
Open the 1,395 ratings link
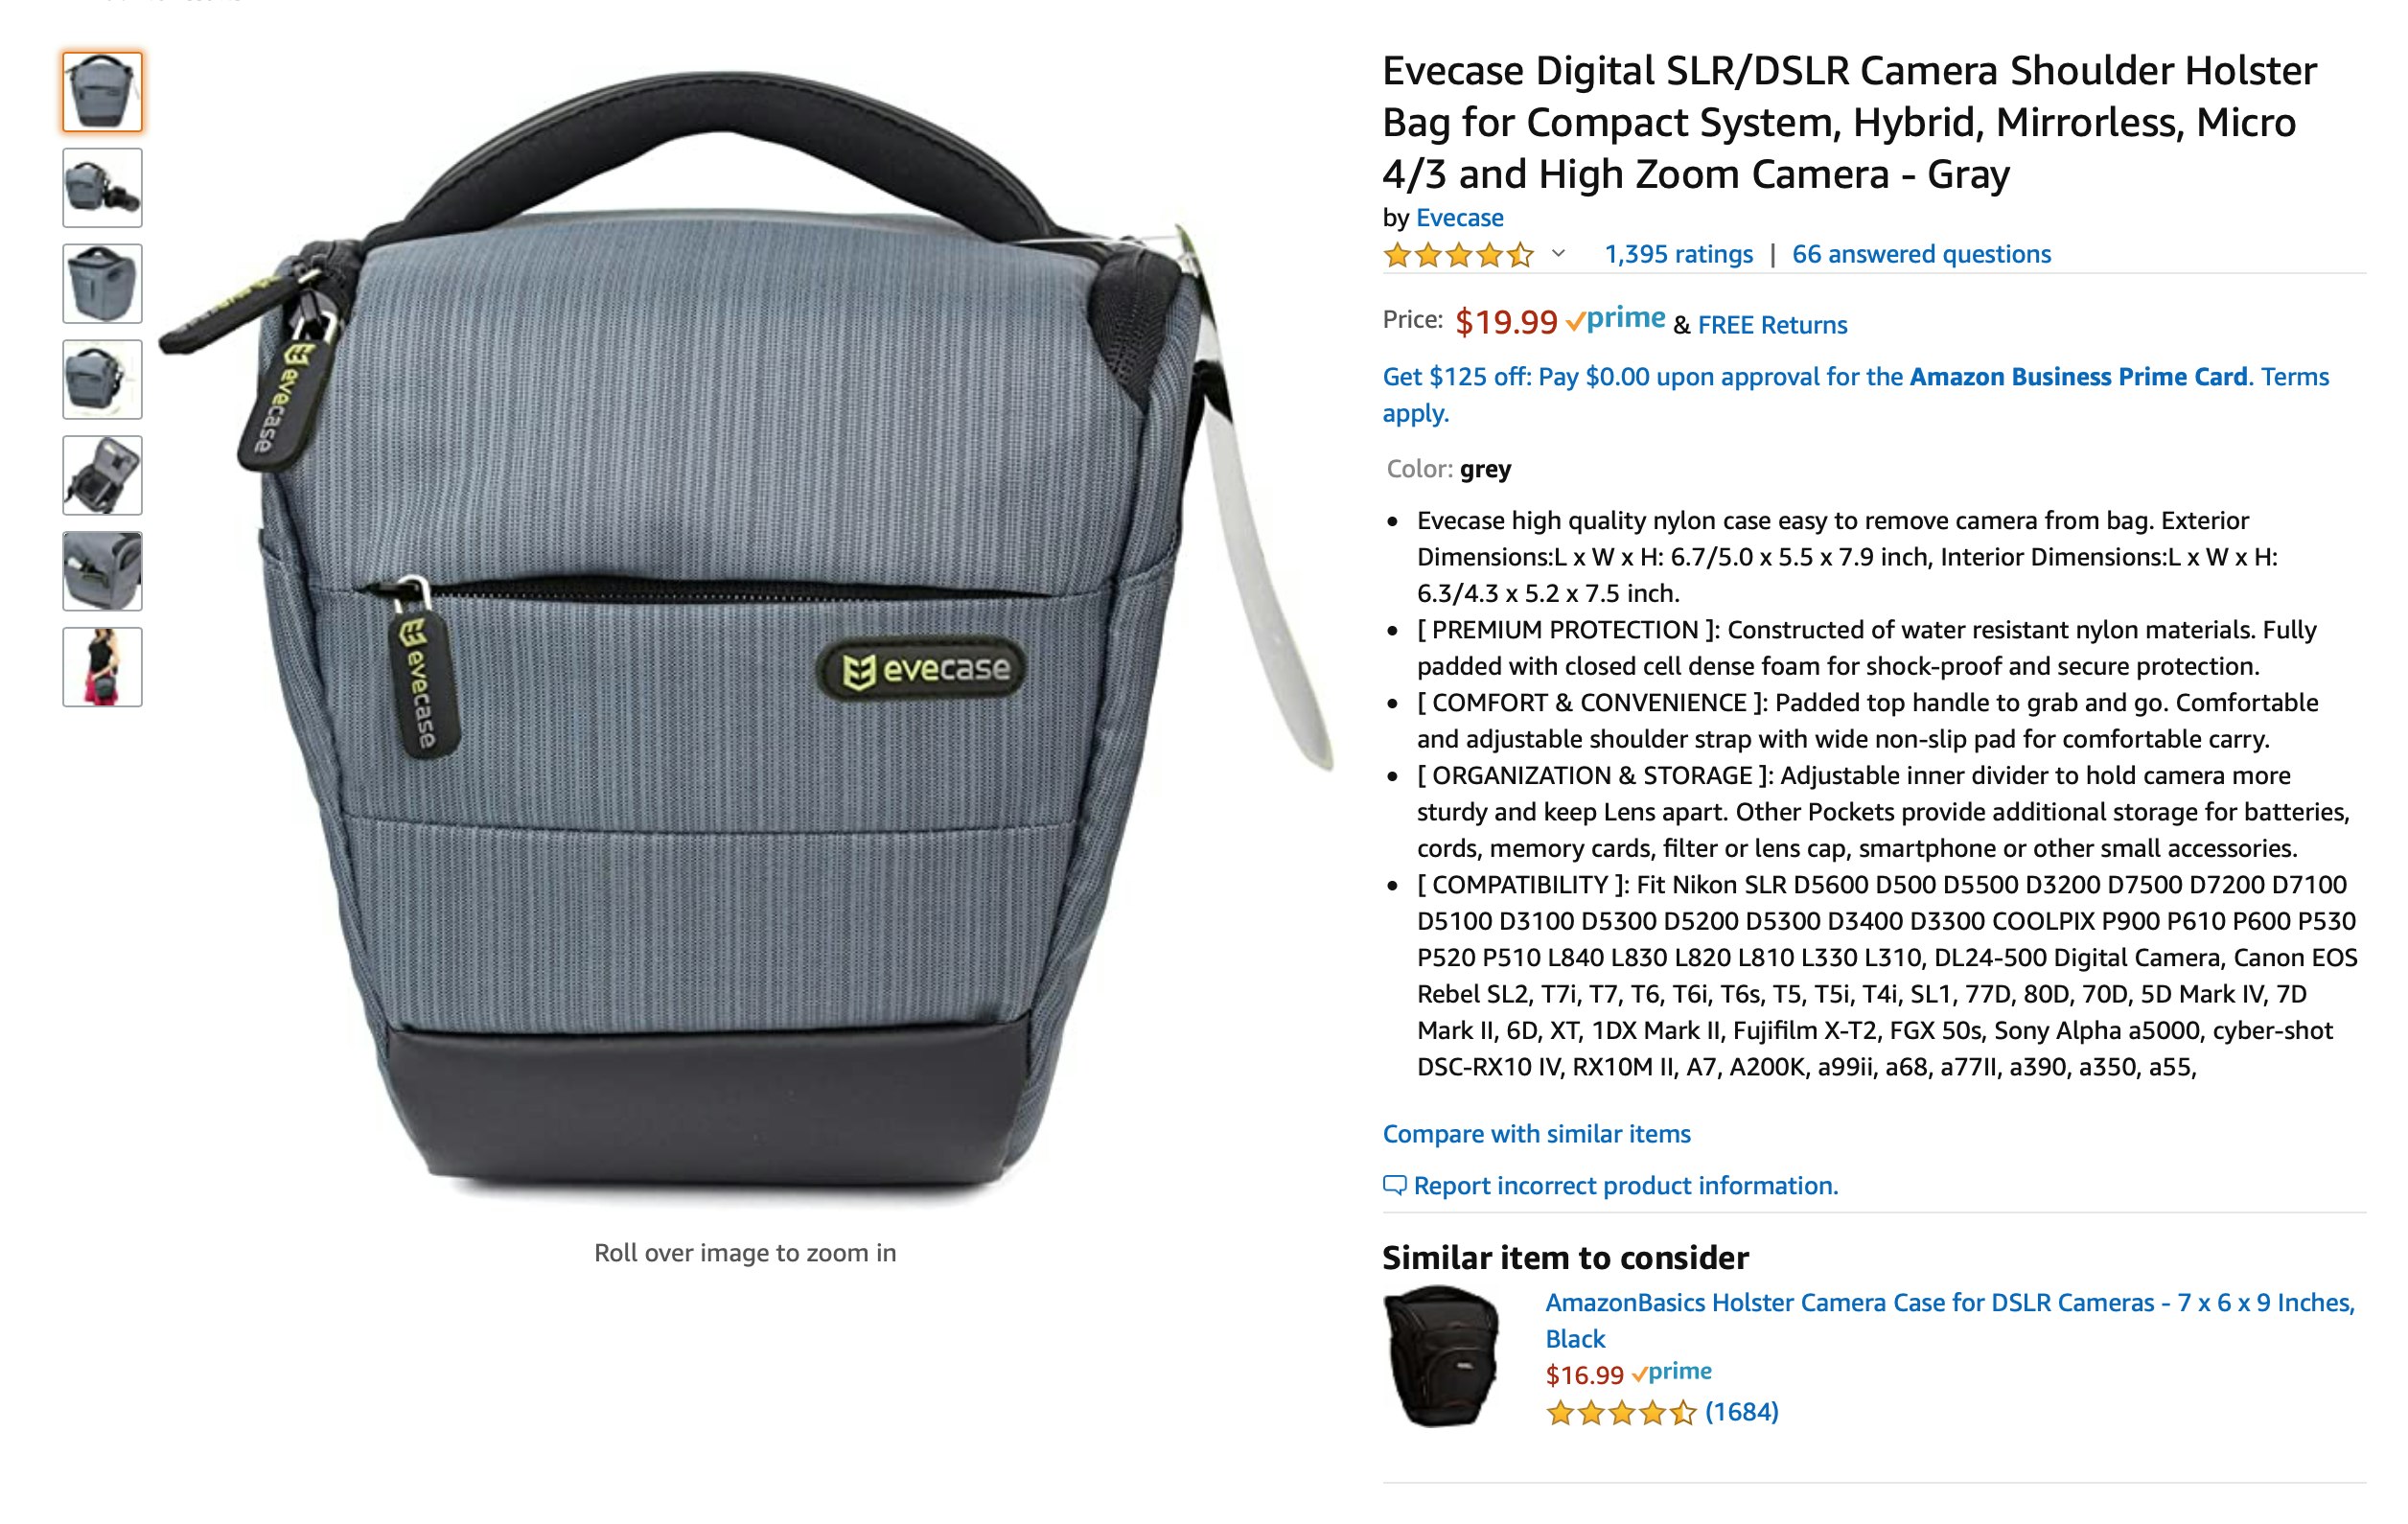1678,254
